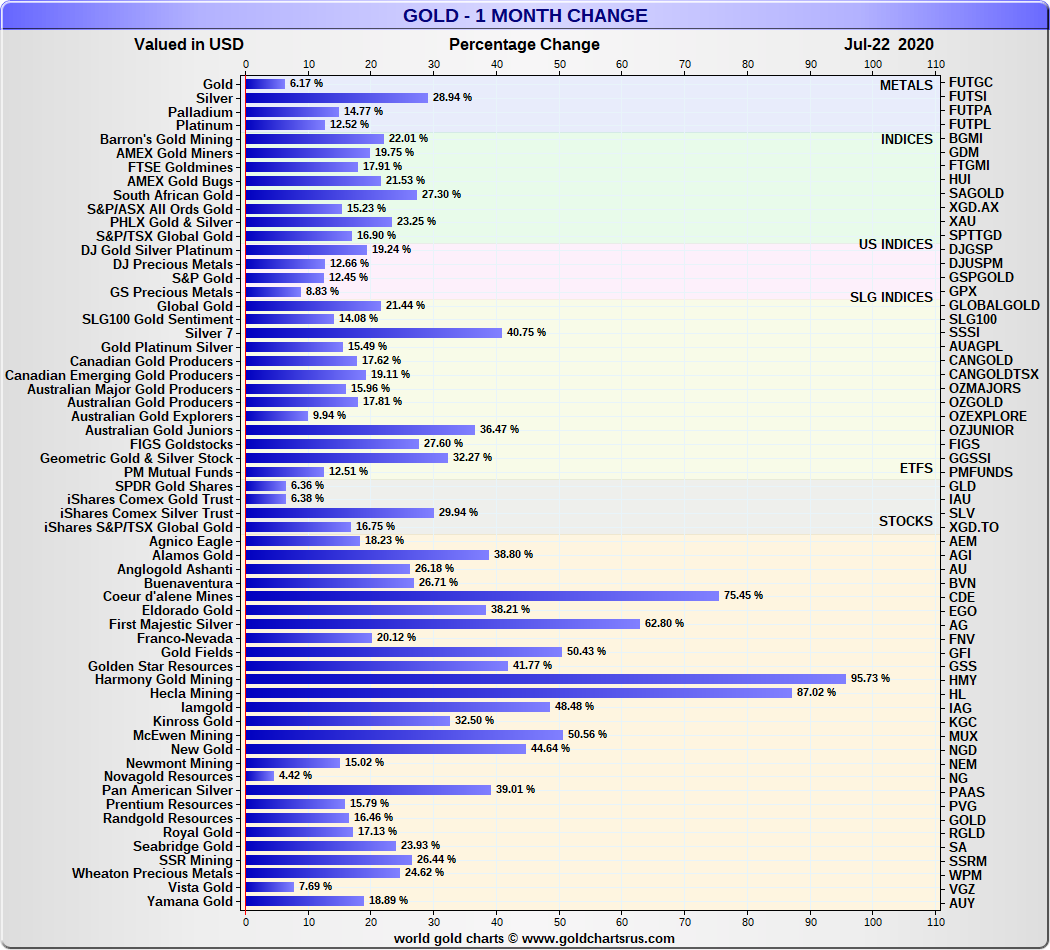Click the South African Gold bar
The width and height of the screenshot is (1050, 950).
click(331, 195)
